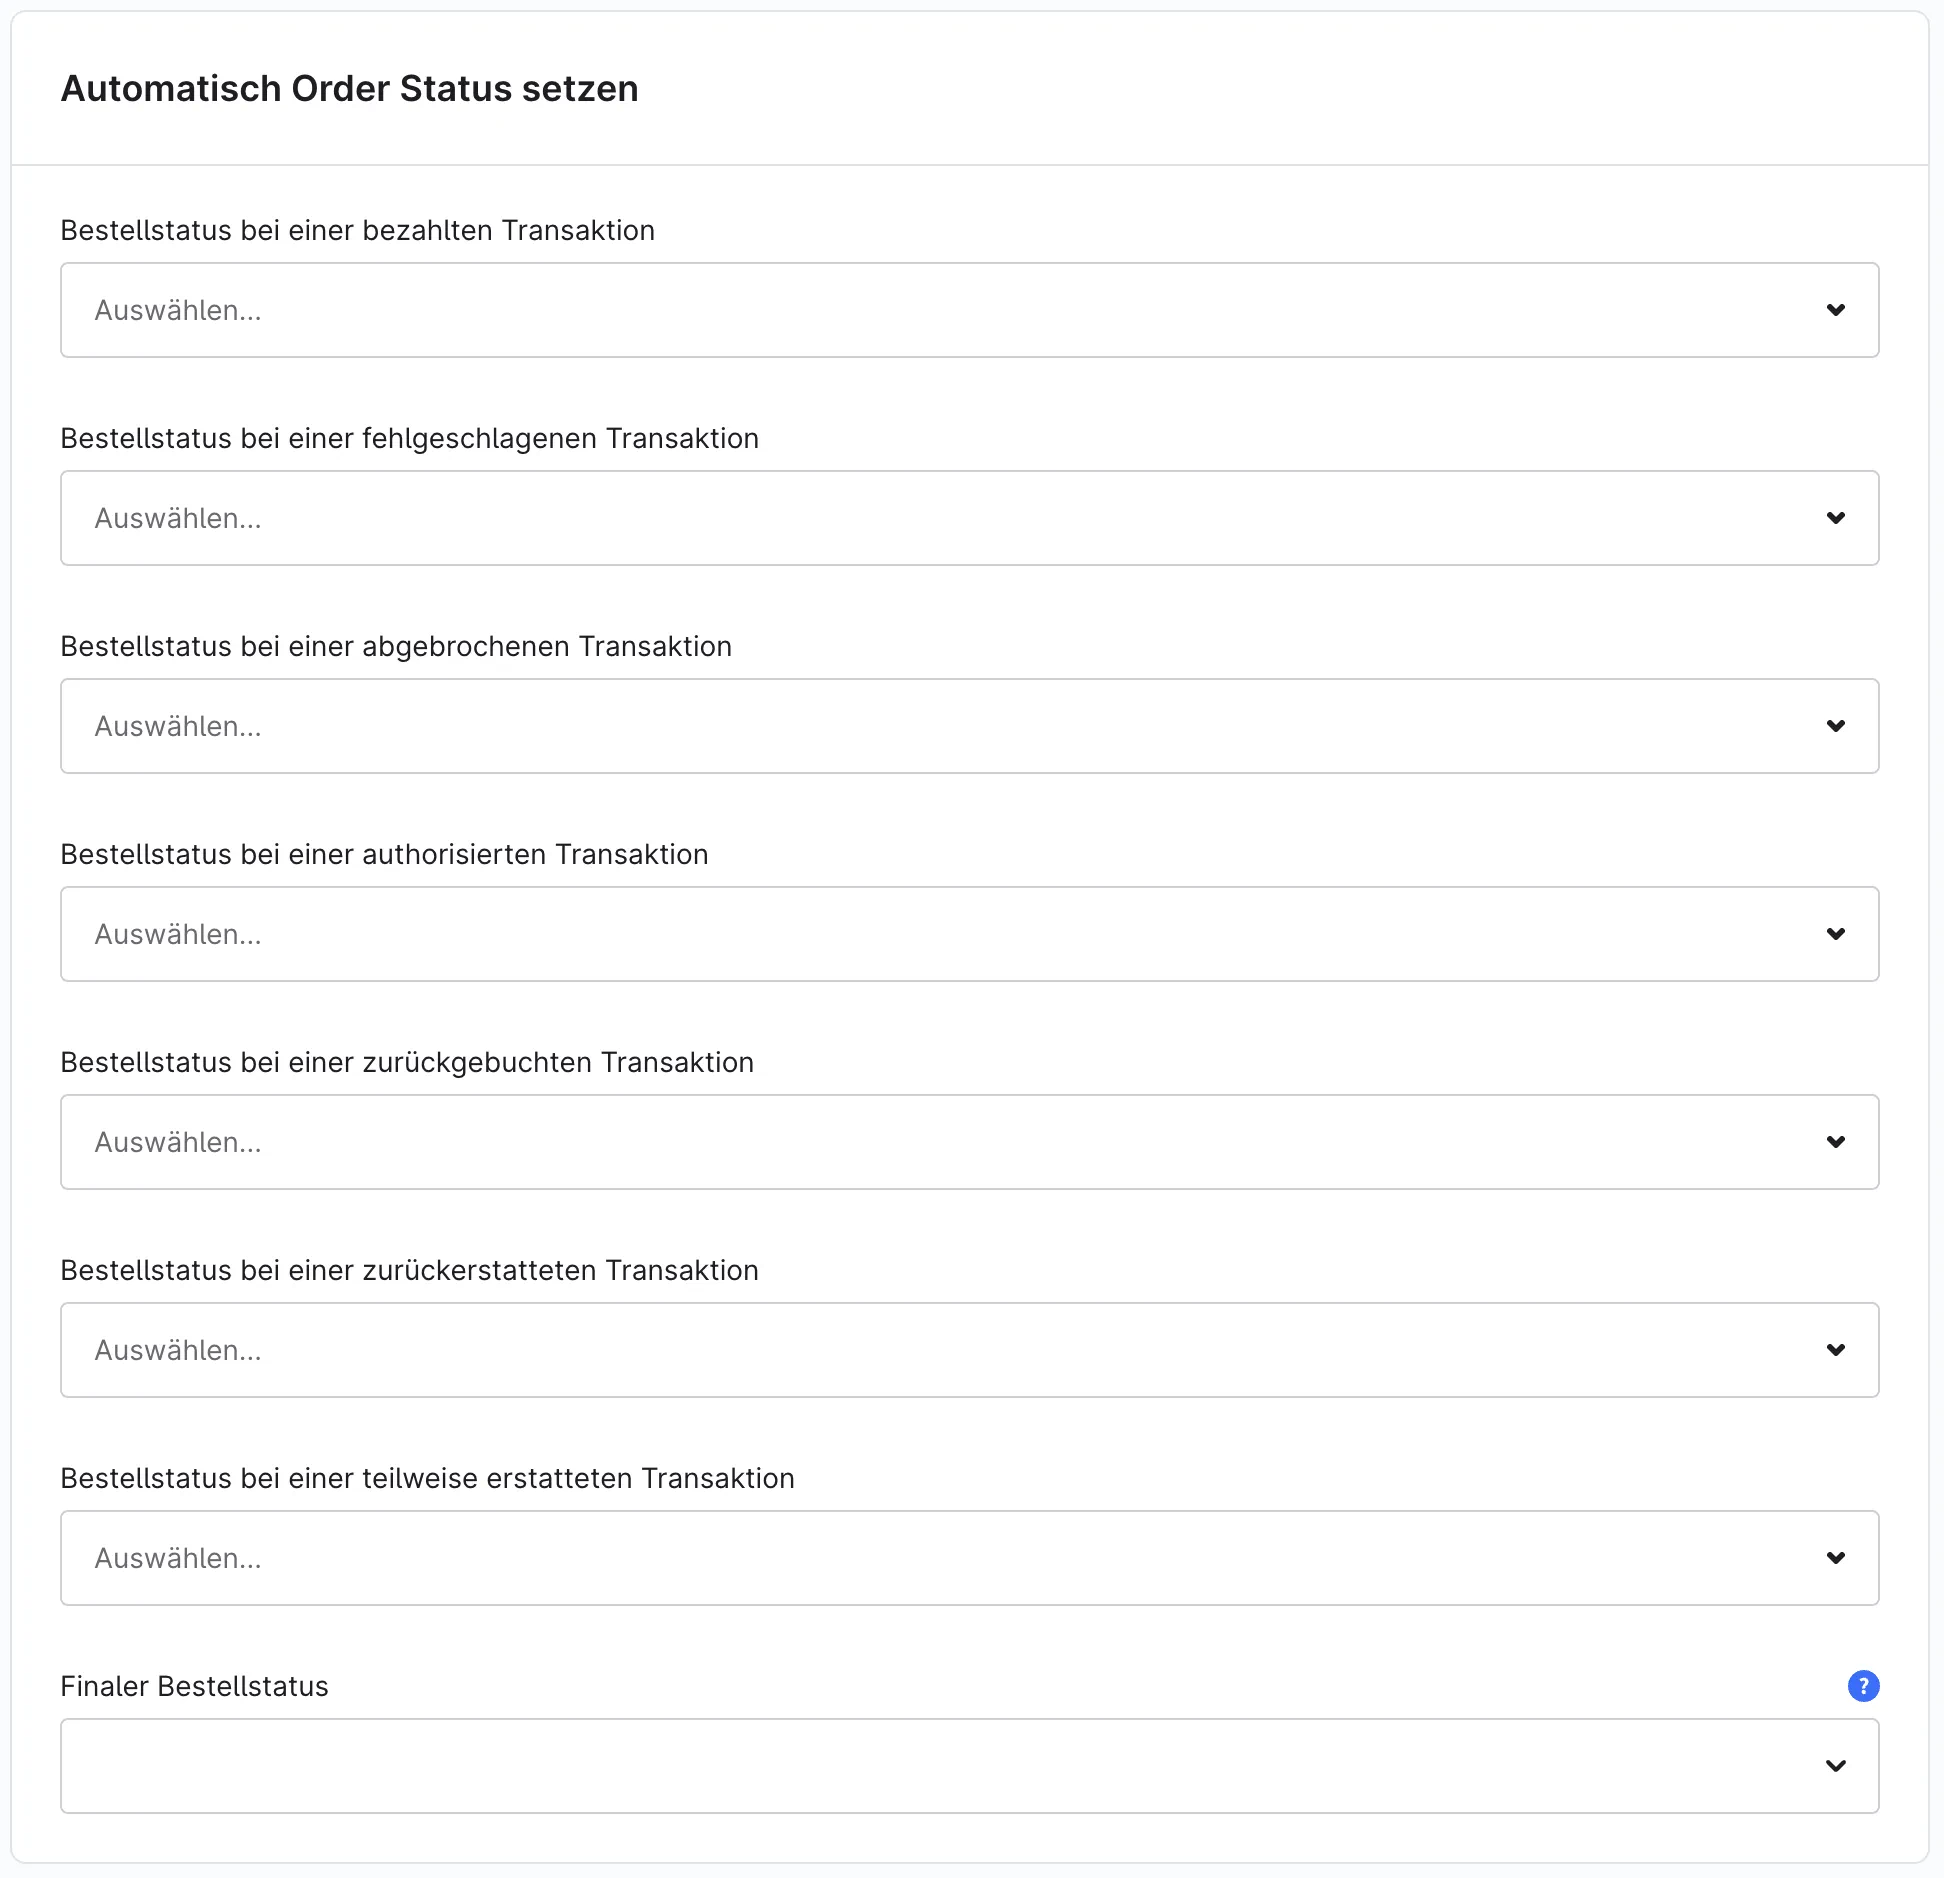The height and width of the screenshot is (1878, 1944).
Task: Click the 'Bestellstatus bei einer bezahlten Transaktion' label
Action: coord(357,230)
